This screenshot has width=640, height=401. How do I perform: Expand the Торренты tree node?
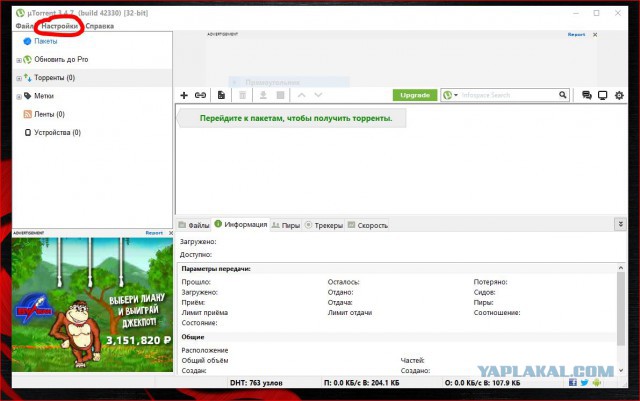(x=19, y=78)
